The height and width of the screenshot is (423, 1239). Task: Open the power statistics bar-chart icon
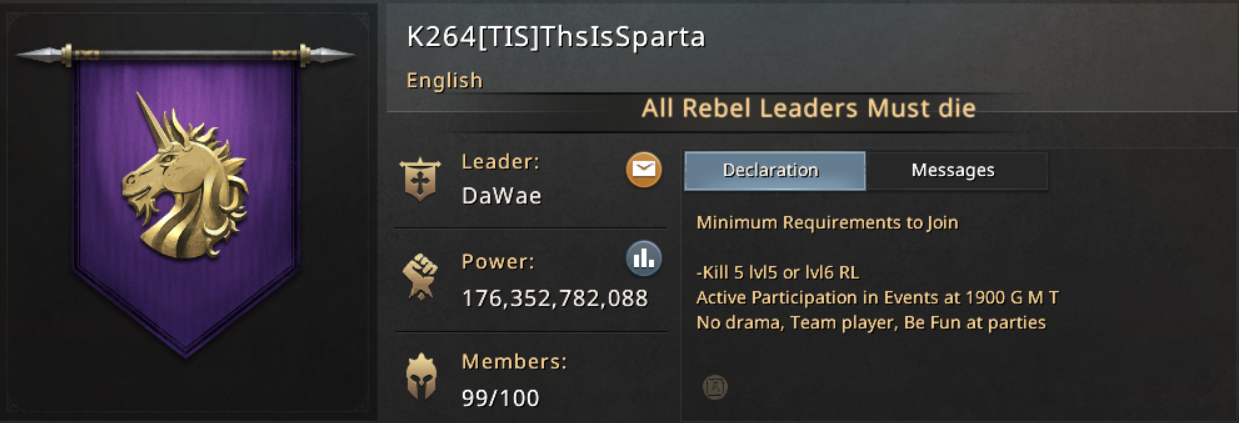[644, 258]
